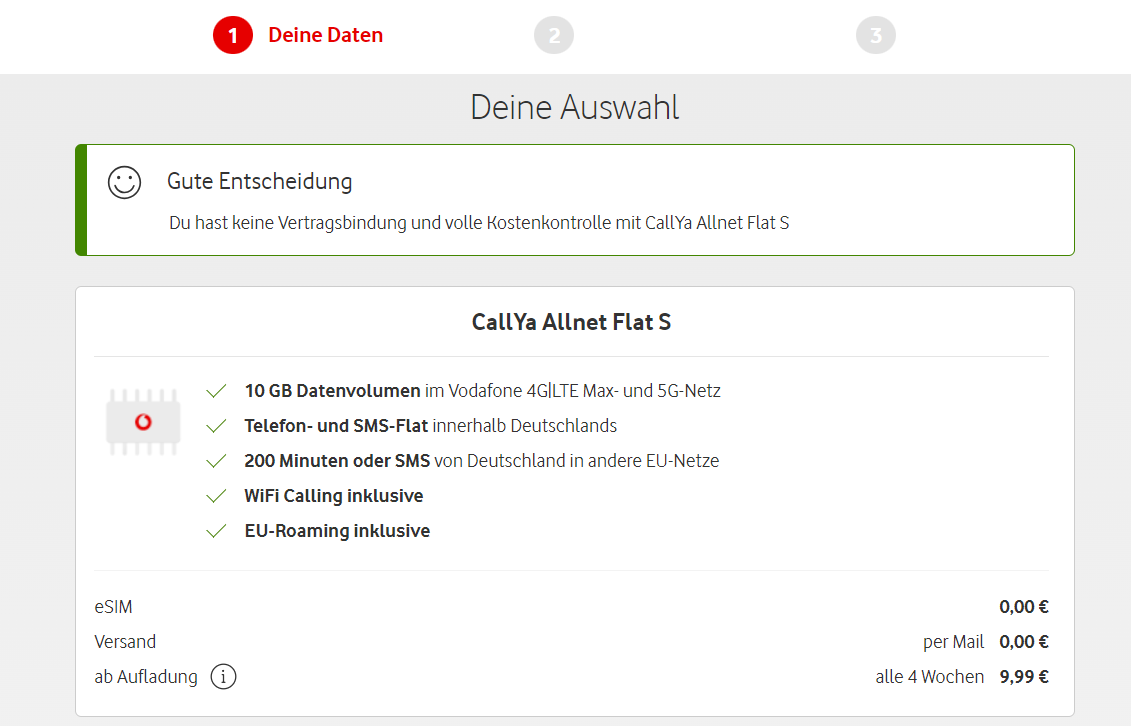1131x726 pixels.
Task: Click the Vodafone eSIM chip image
Action: (143, 422)
